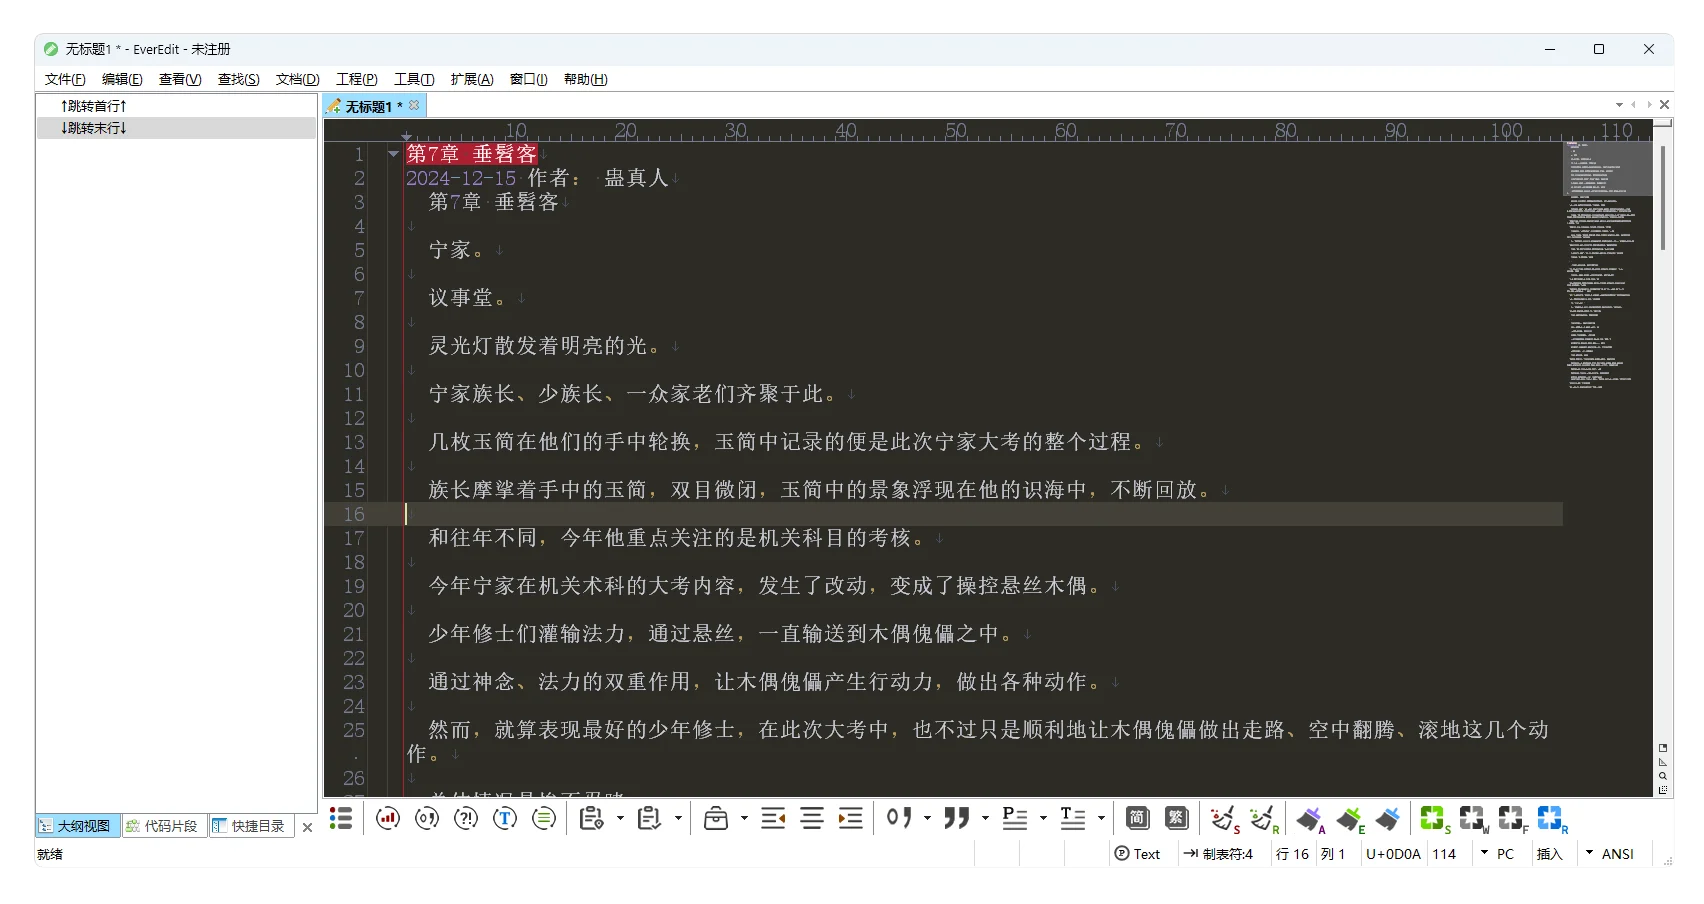Click the green brush icon labeled E
Image resolution: width=1704 pixels, height=904 pixels.
coord(1351,820)
